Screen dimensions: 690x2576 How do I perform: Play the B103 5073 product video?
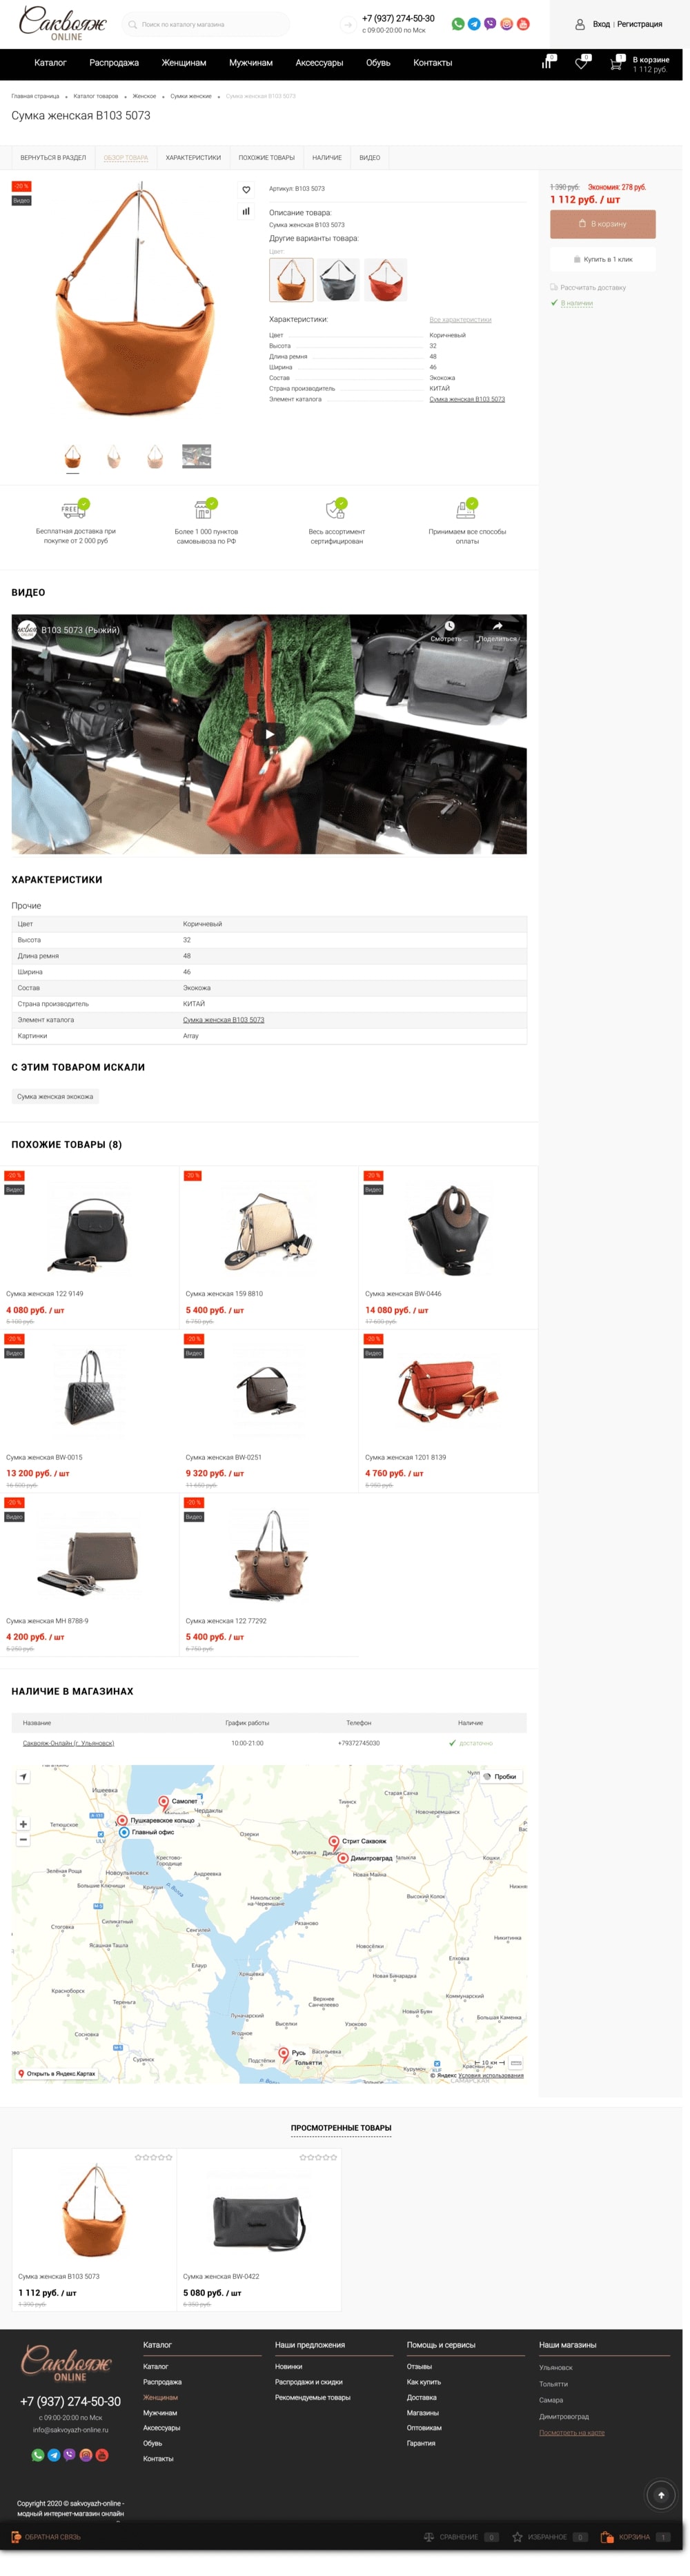(269, 734)
